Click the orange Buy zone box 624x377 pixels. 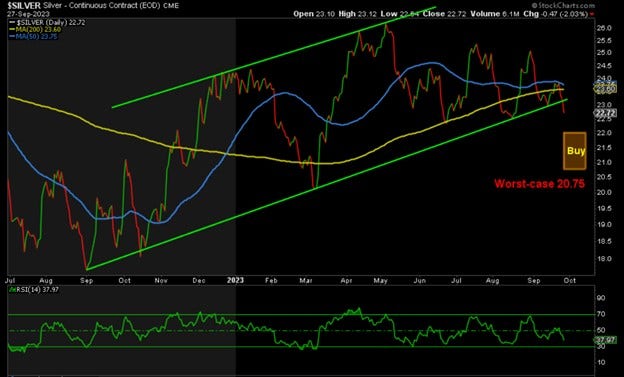click(x=575, y=151)
